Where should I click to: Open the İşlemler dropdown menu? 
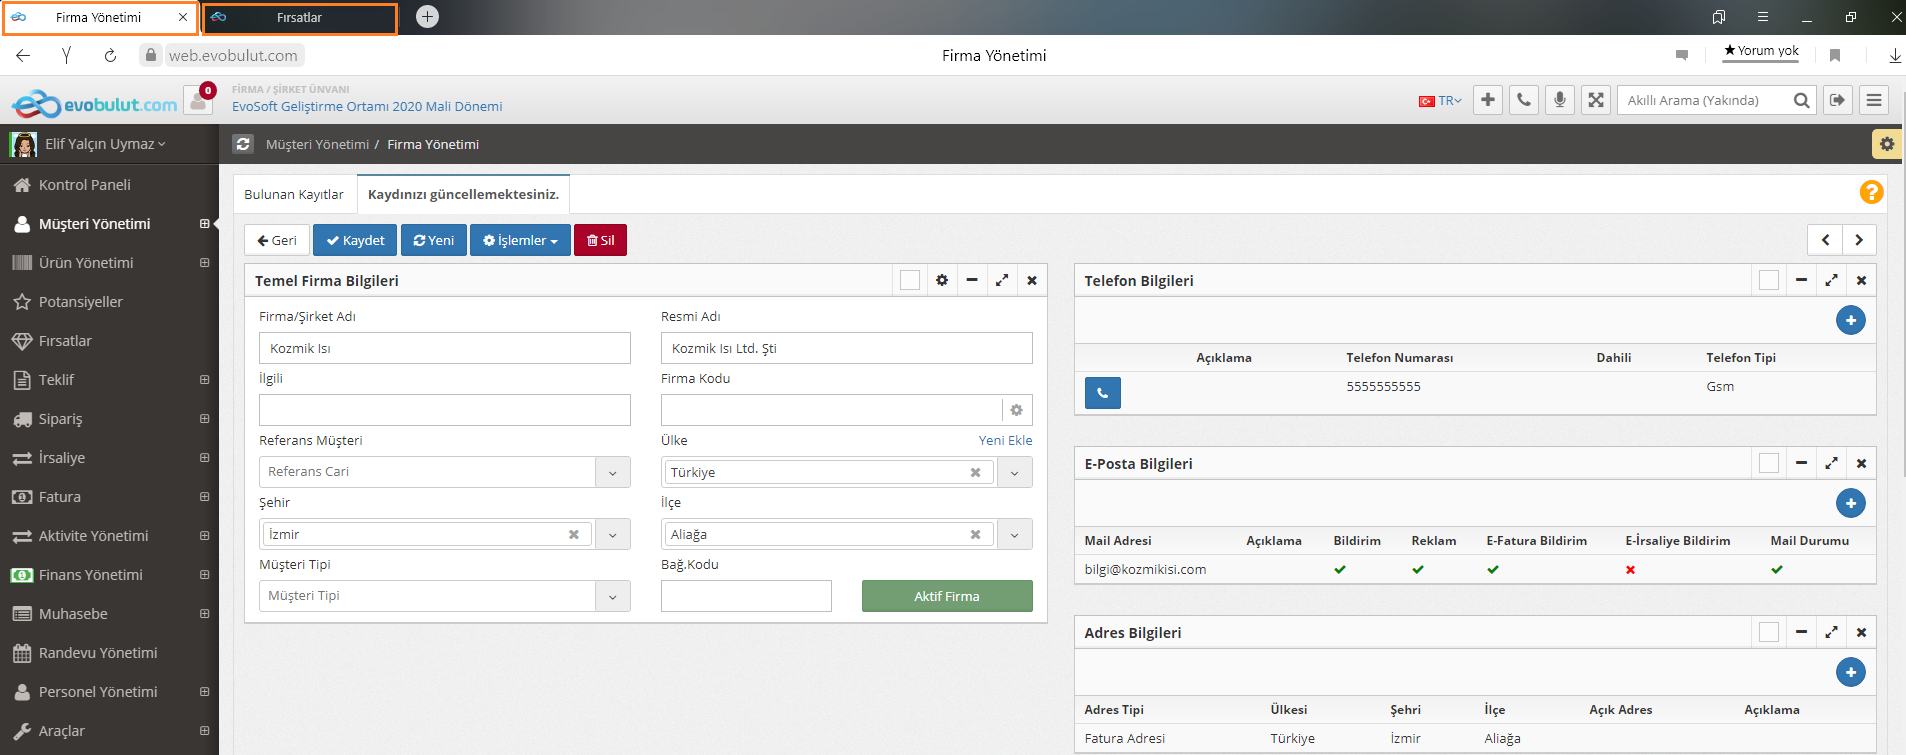[520, 240]
